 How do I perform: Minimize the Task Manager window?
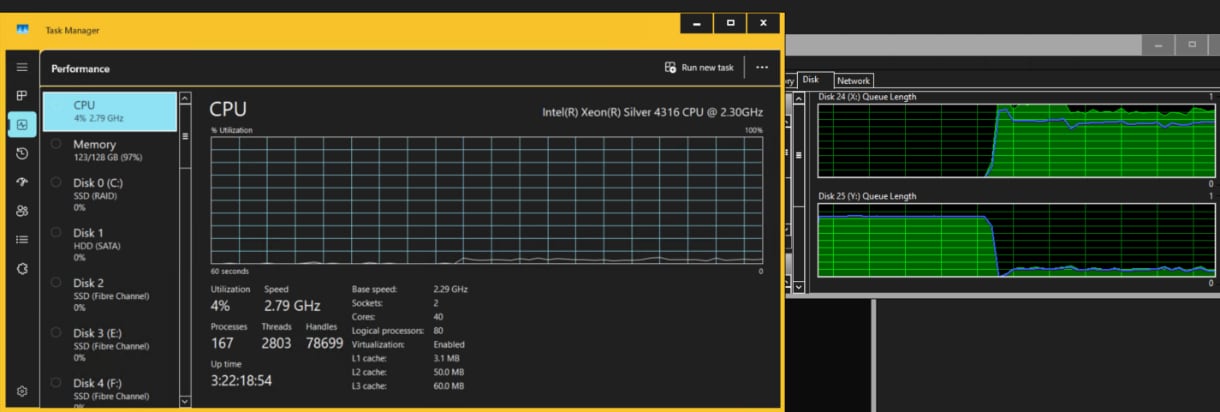coord(696,22)
